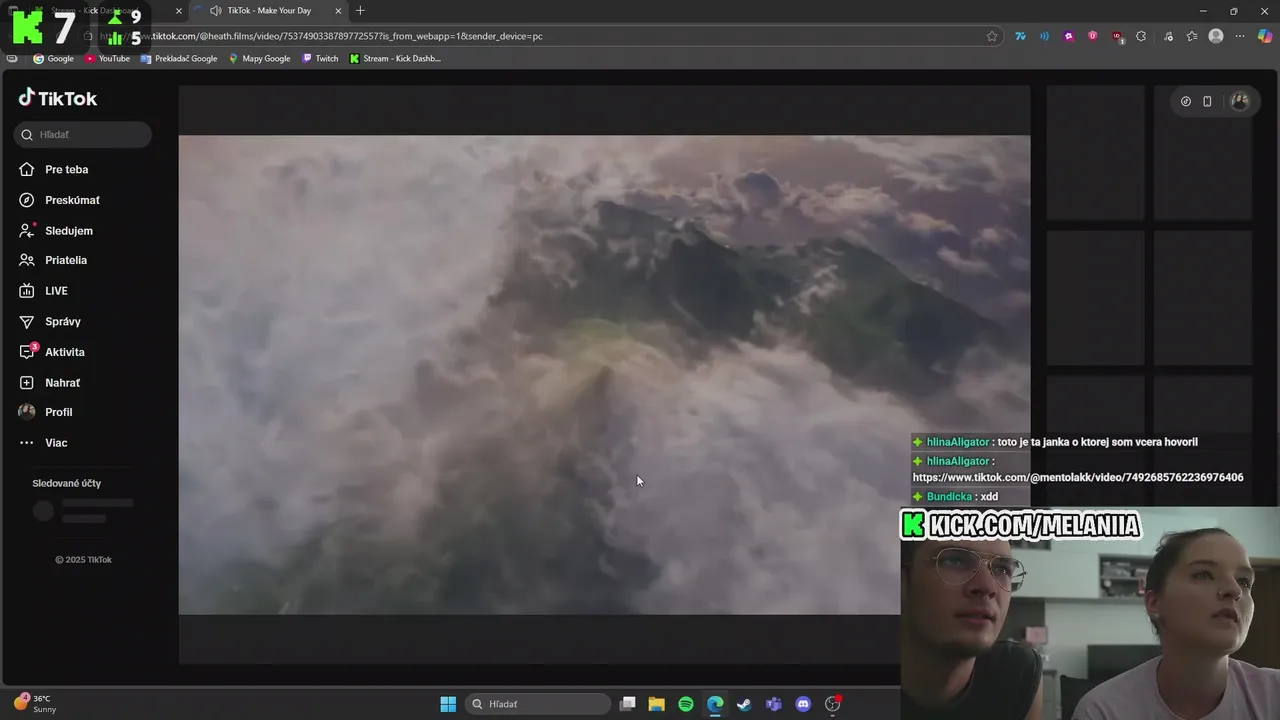Open File Explorer from taskbar
Viewport: 1280px width, 720px height.
[x=656, y=704]
